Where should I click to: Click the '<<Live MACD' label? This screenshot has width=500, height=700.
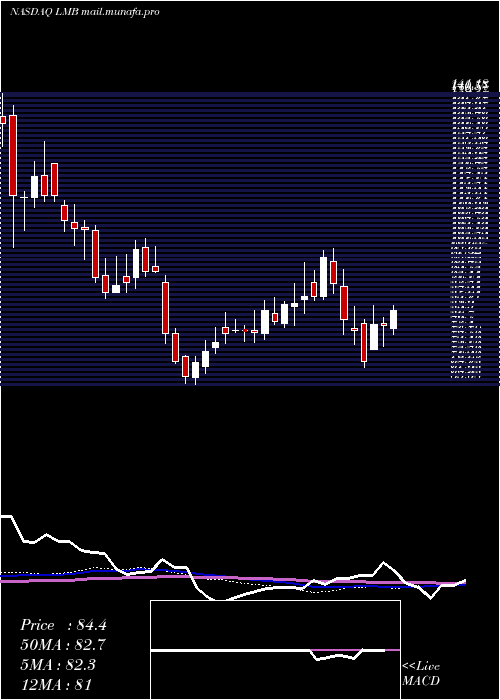click(421, 674)
